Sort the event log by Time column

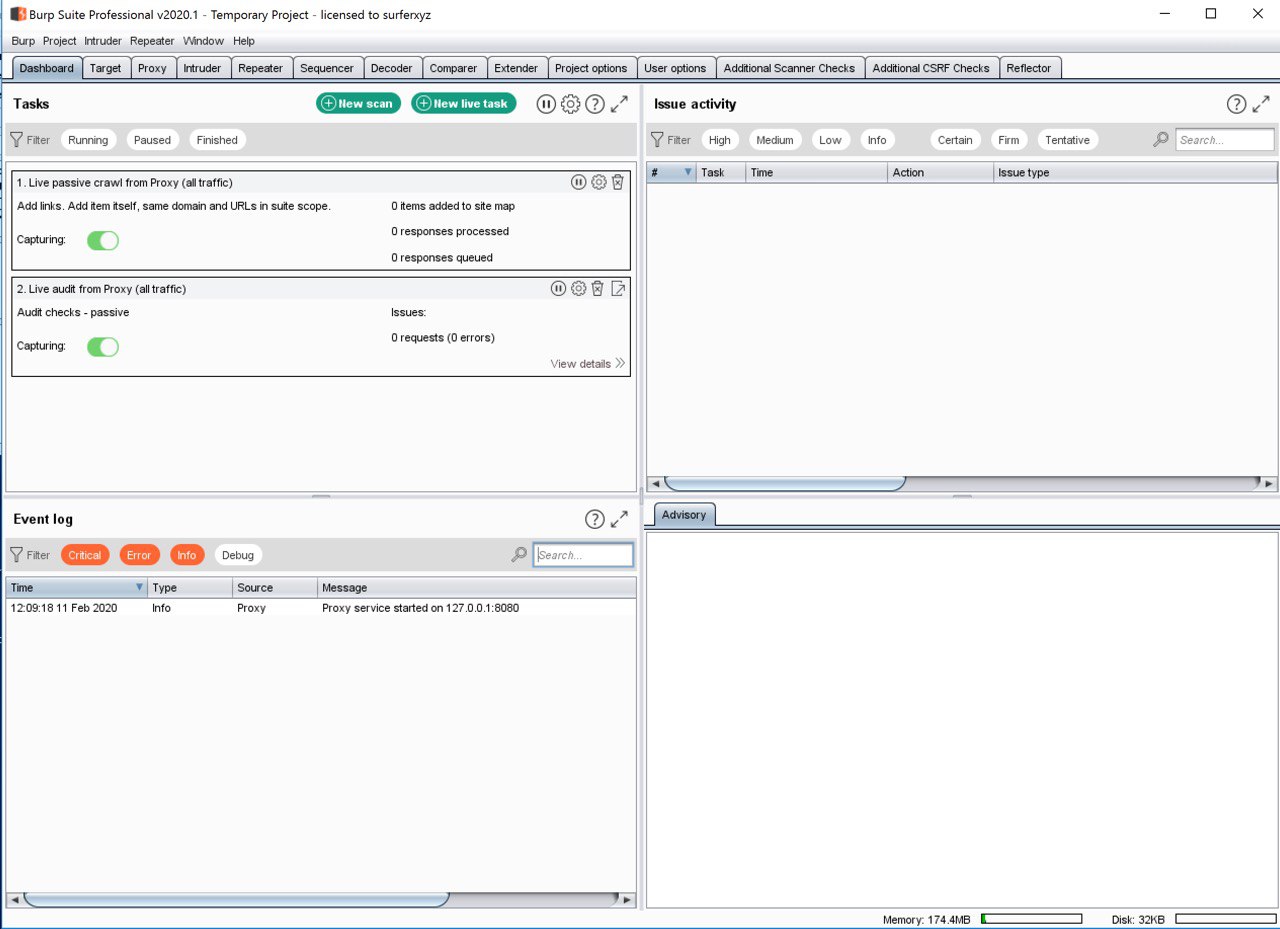click(77, 588)
